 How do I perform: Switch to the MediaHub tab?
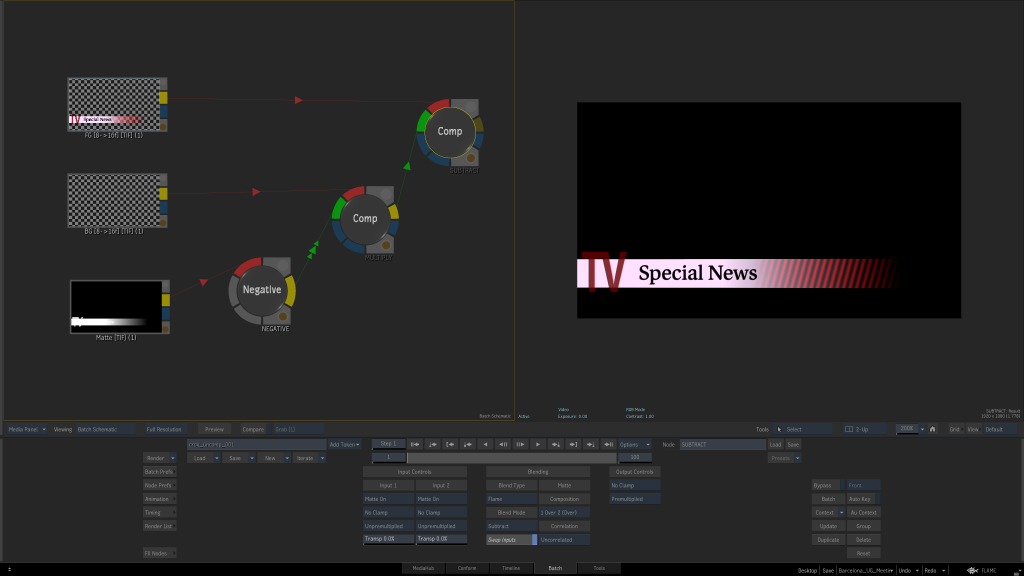point(423,568)
